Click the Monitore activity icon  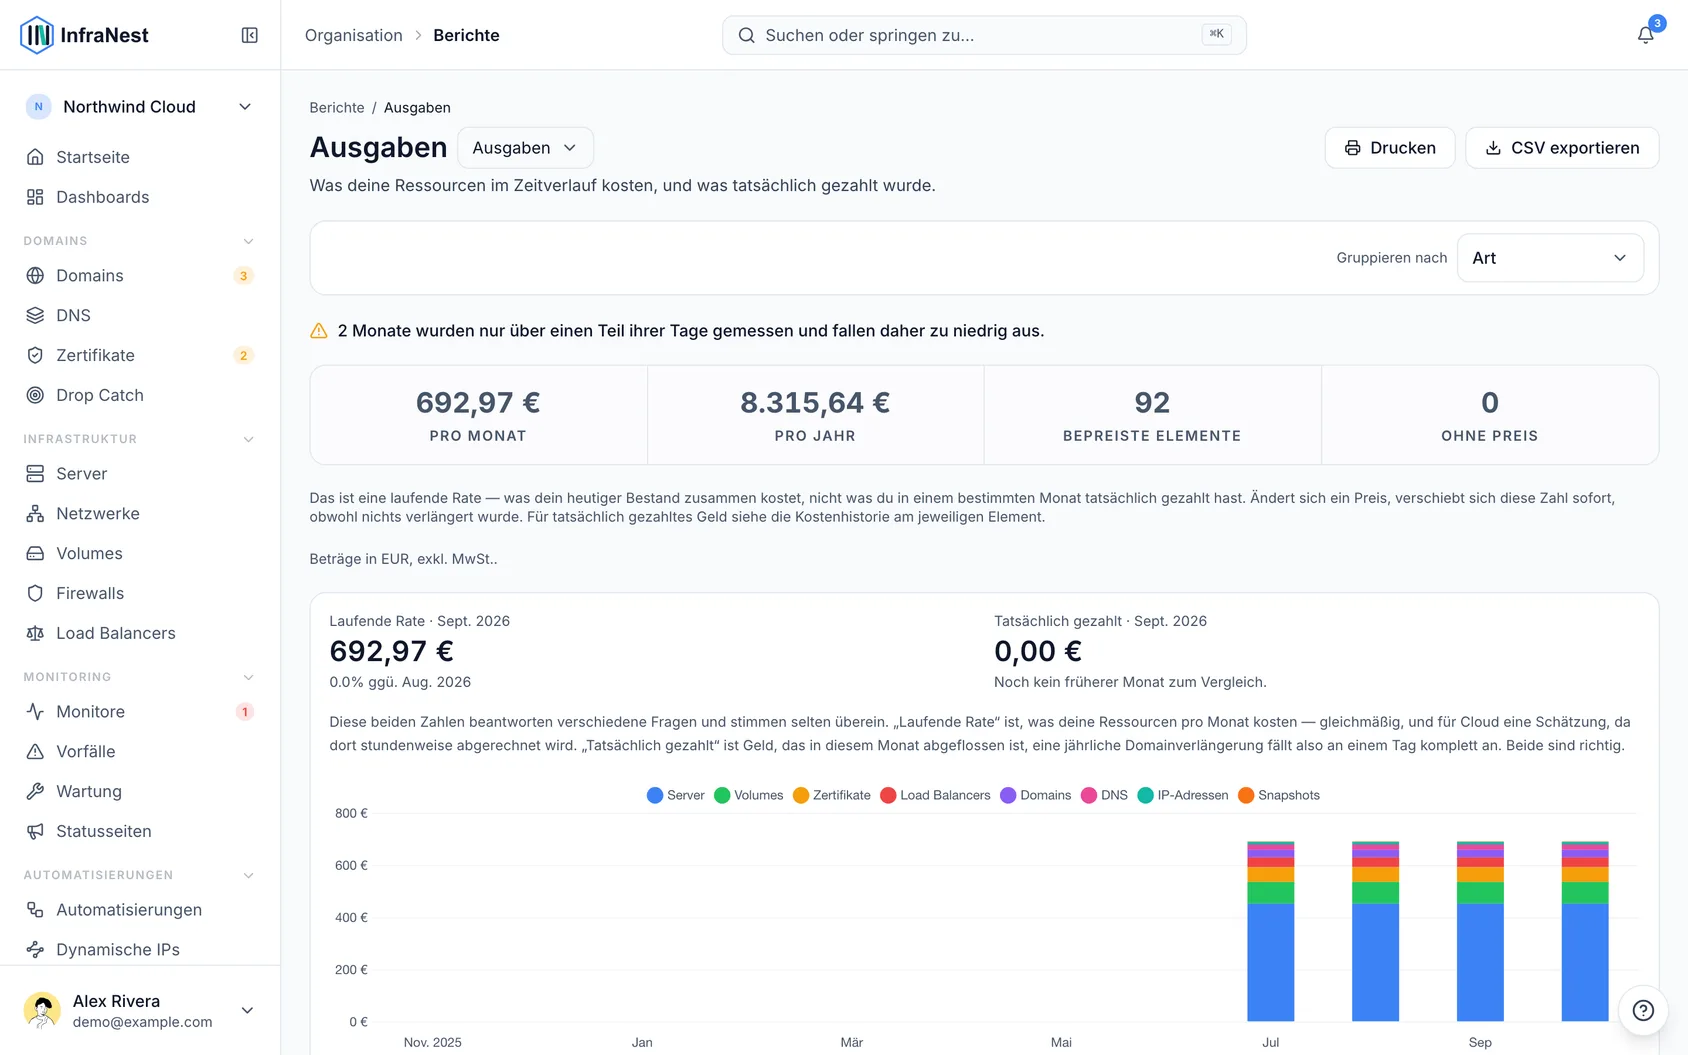click(35, 712)
